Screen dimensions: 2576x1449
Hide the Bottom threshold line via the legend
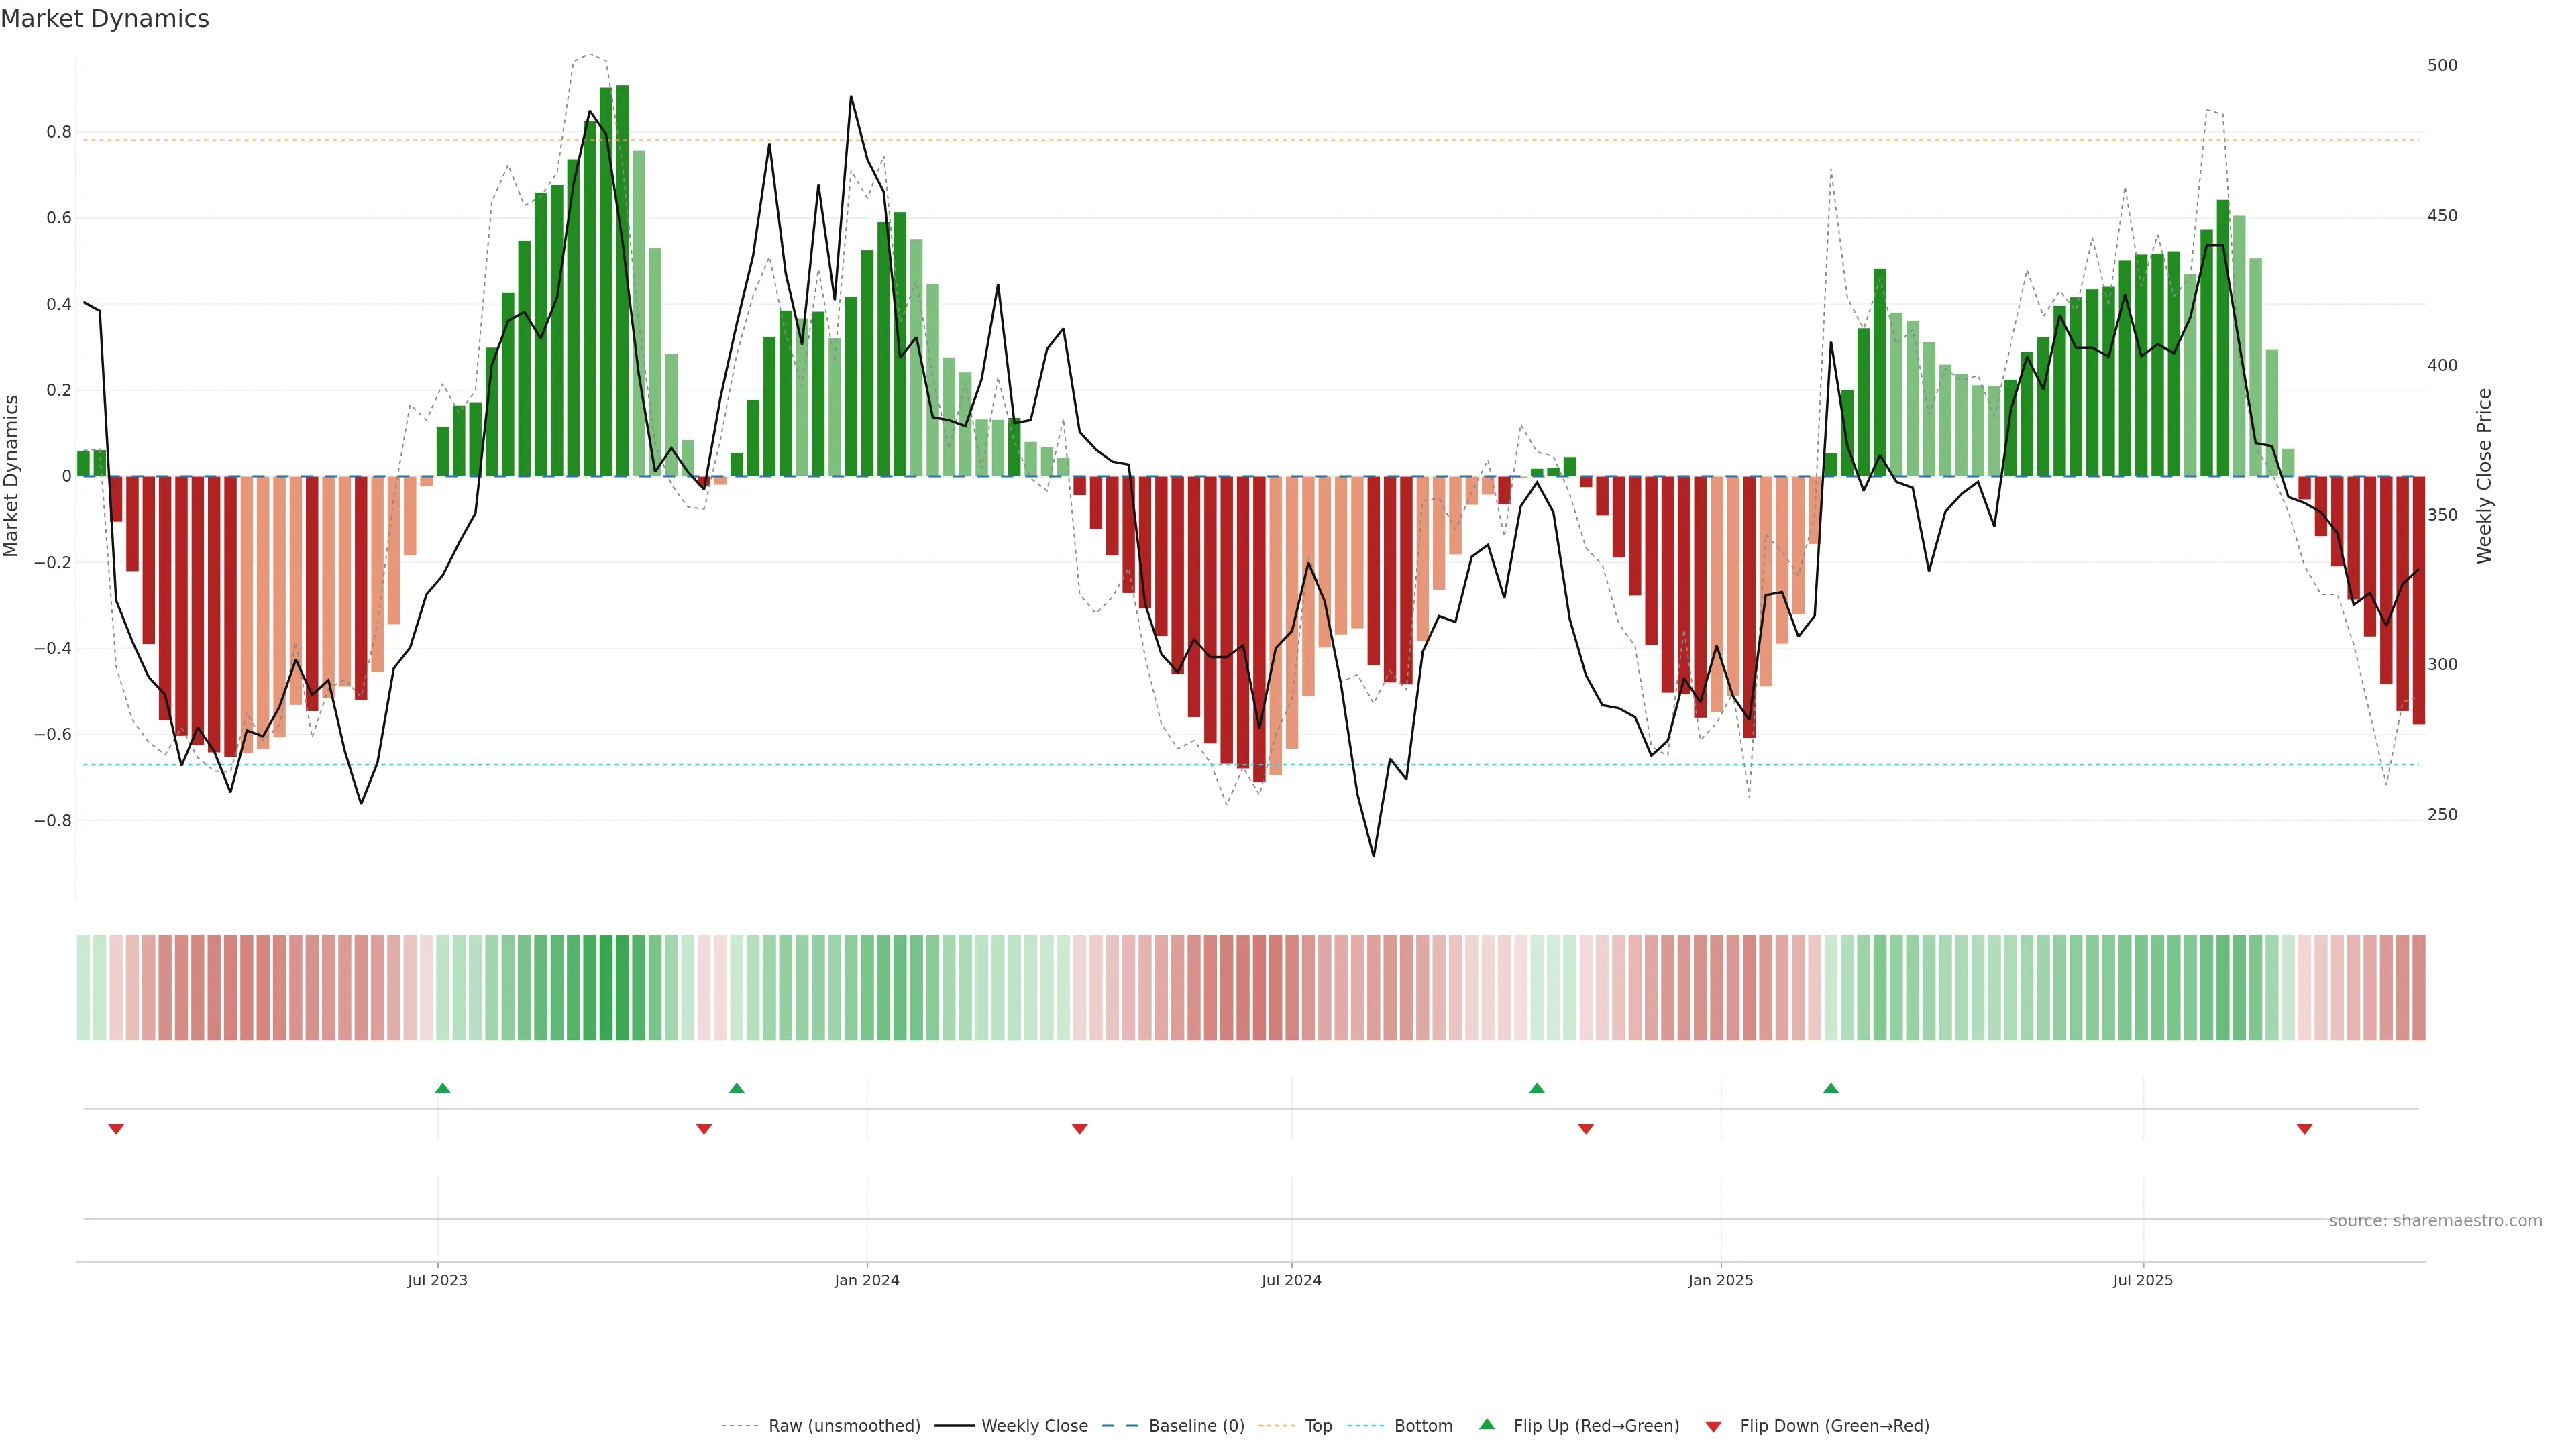tap(1423, 1426)
